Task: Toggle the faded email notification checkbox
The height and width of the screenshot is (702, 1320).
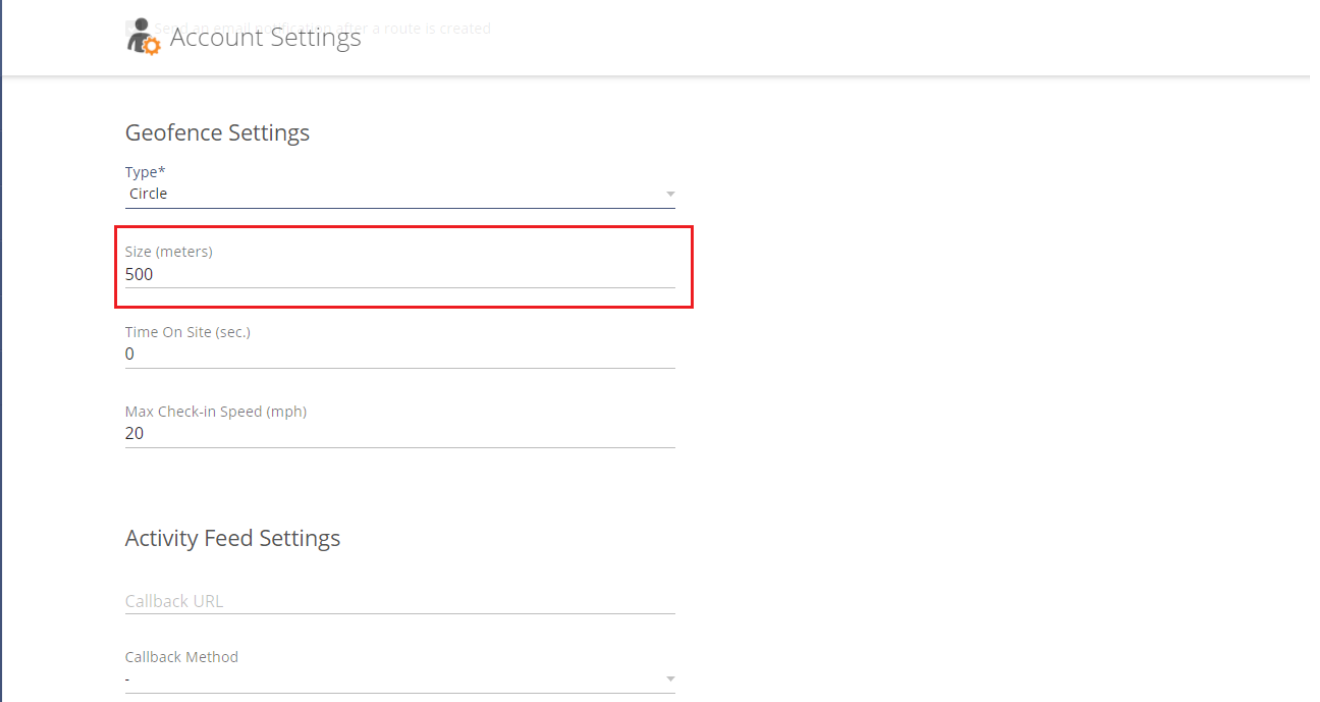Action: point(131,27)
